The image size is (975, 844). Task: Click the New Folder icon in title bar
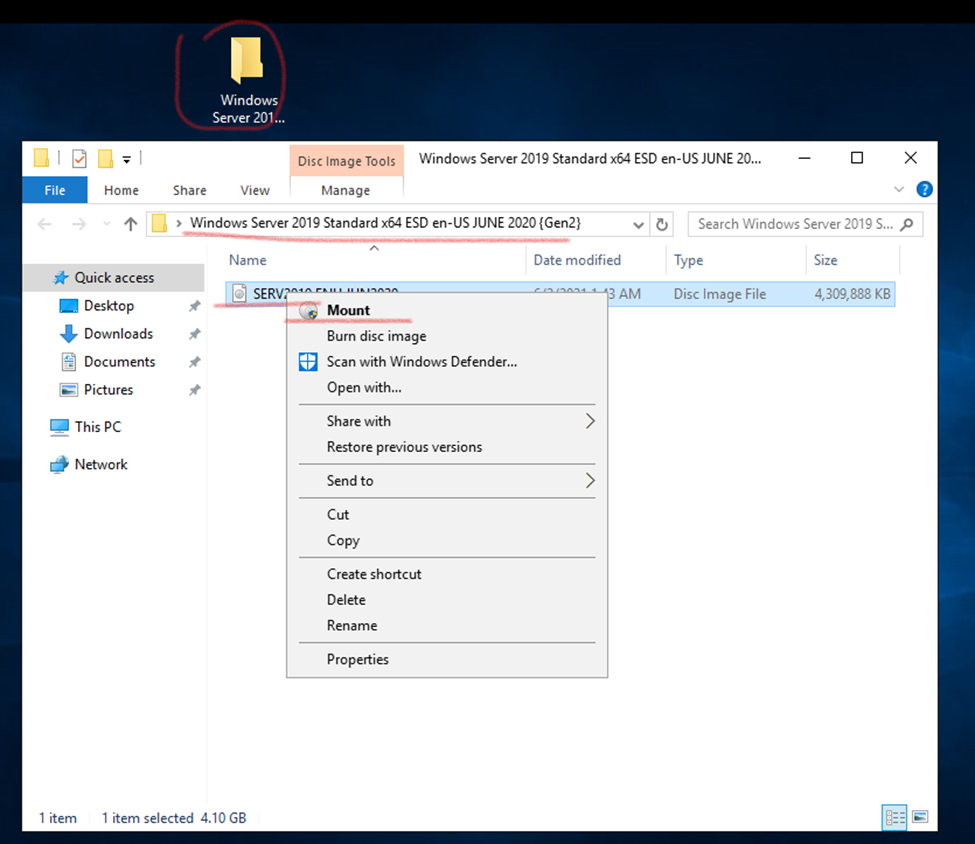click(x=105, y=158)
